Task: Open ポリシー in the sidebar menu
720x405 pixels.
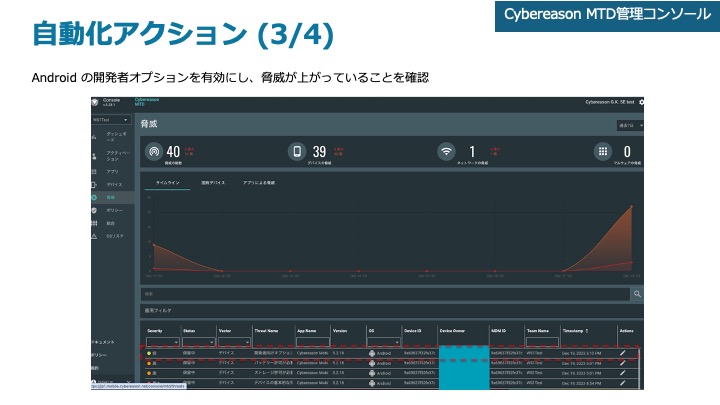Action: [x=114, y=210]
